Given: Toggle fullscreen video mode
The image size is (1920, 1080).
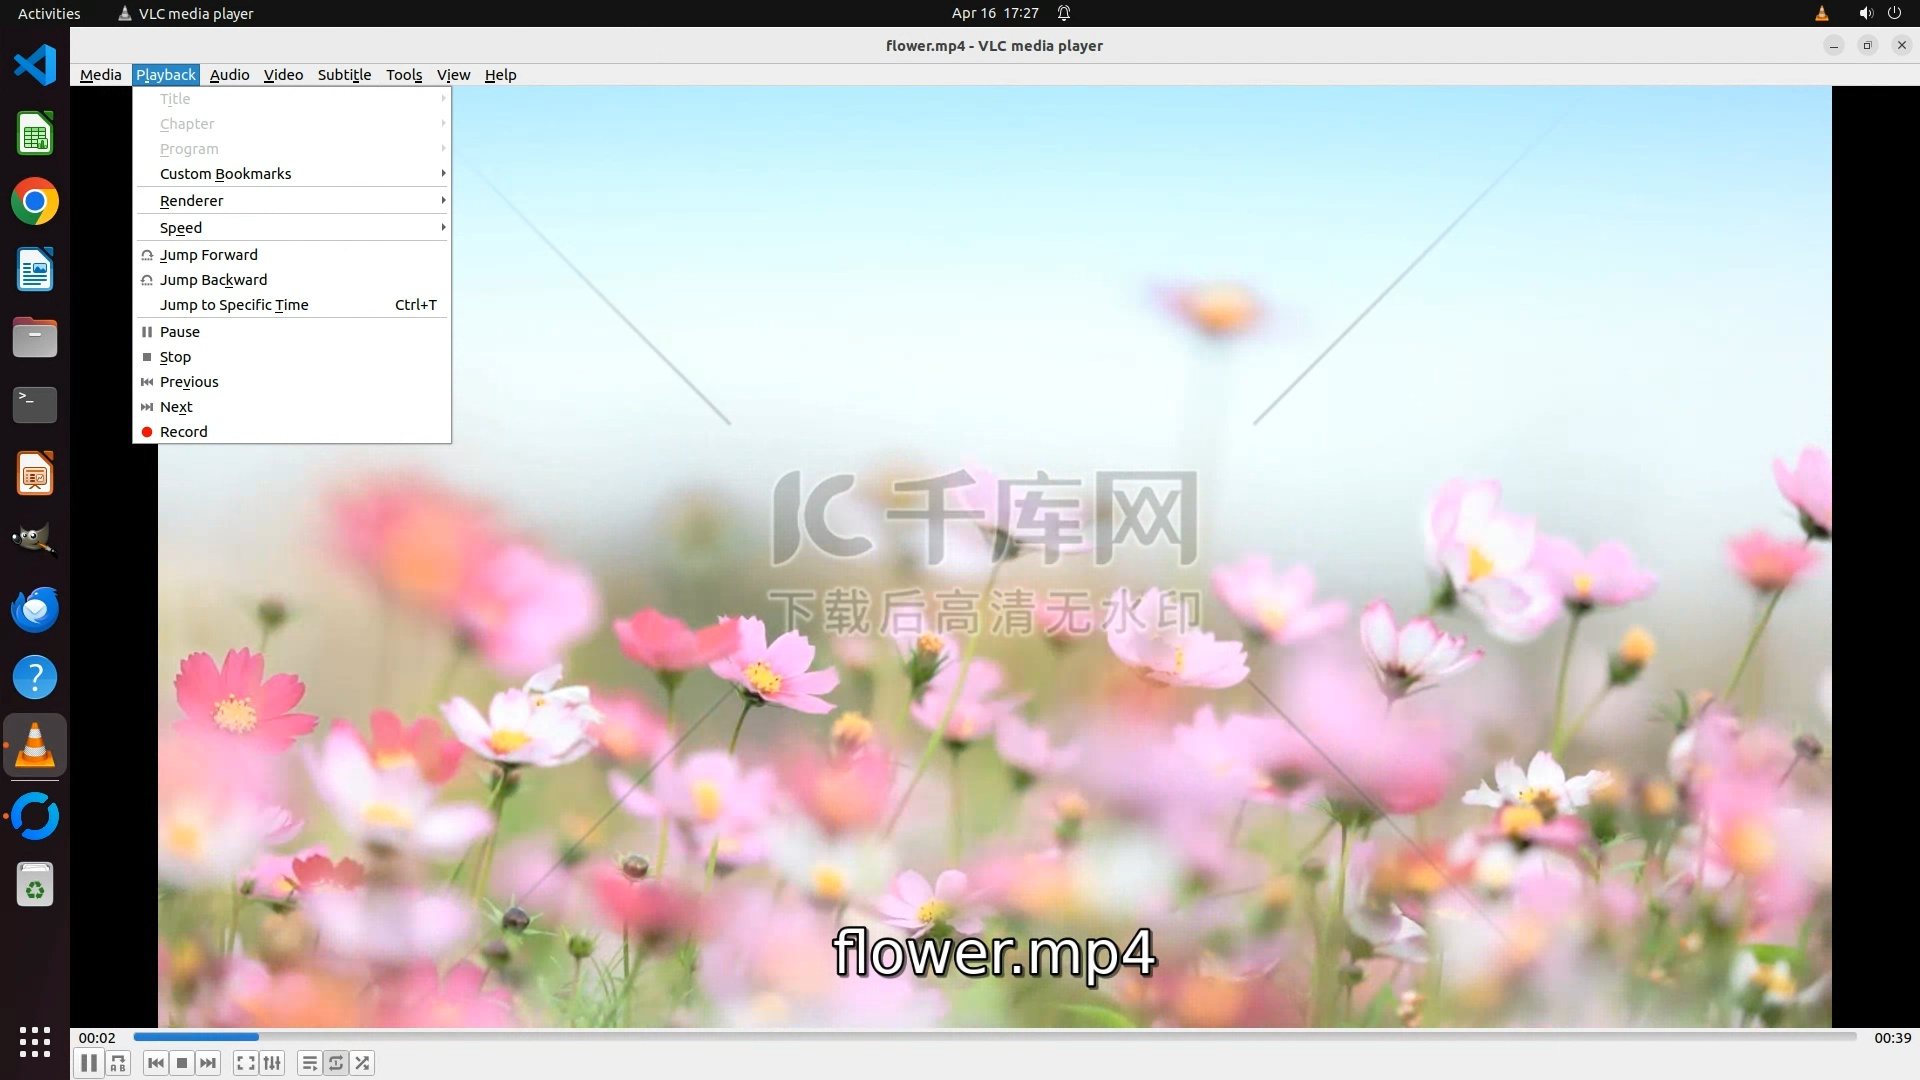Looking at the screenshot, I should pos(245,1063).
